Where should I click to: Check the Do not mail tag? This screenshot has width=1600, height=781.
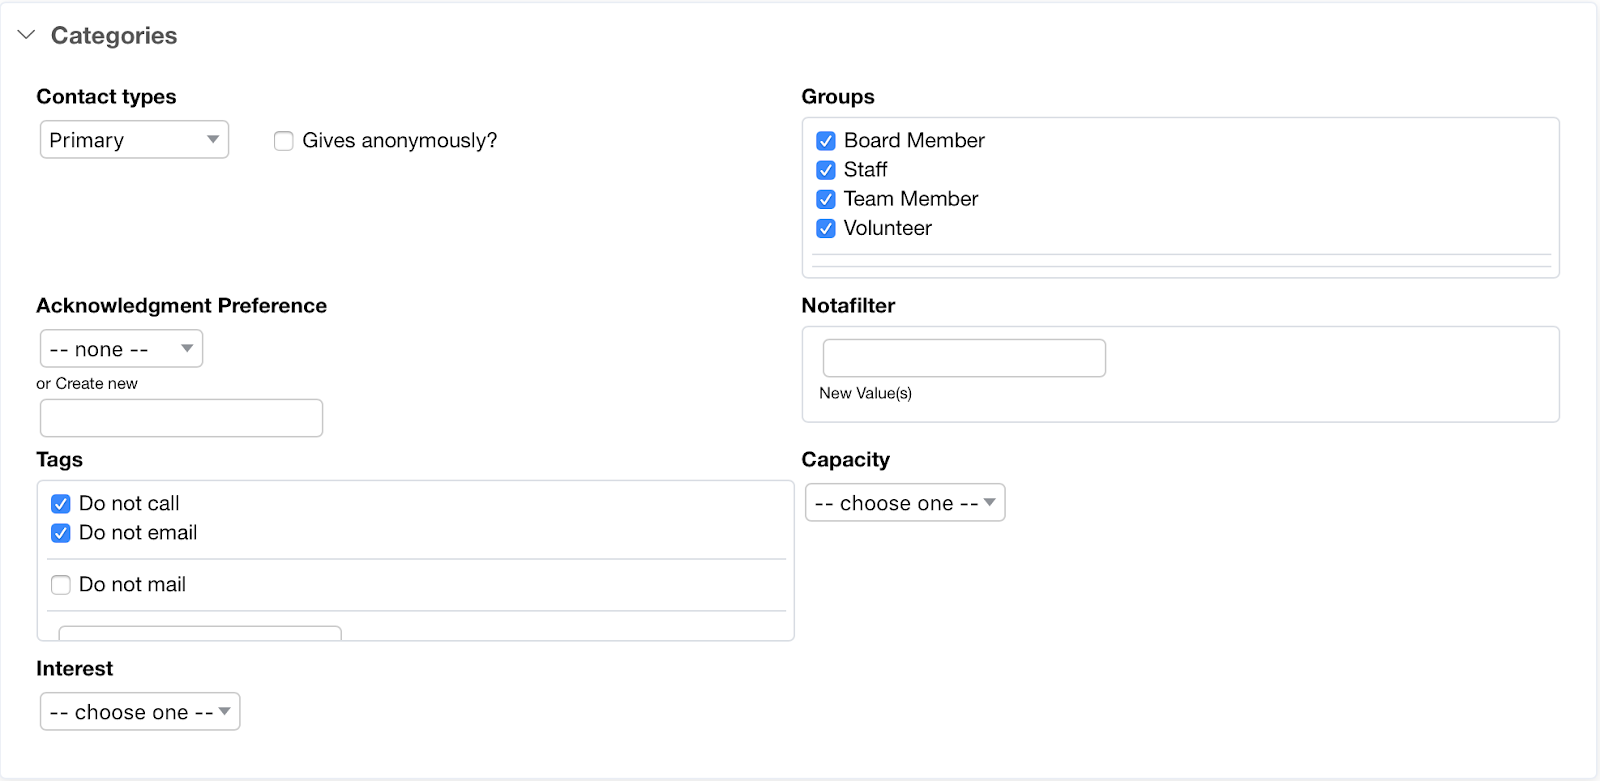[x=61, y=585]
